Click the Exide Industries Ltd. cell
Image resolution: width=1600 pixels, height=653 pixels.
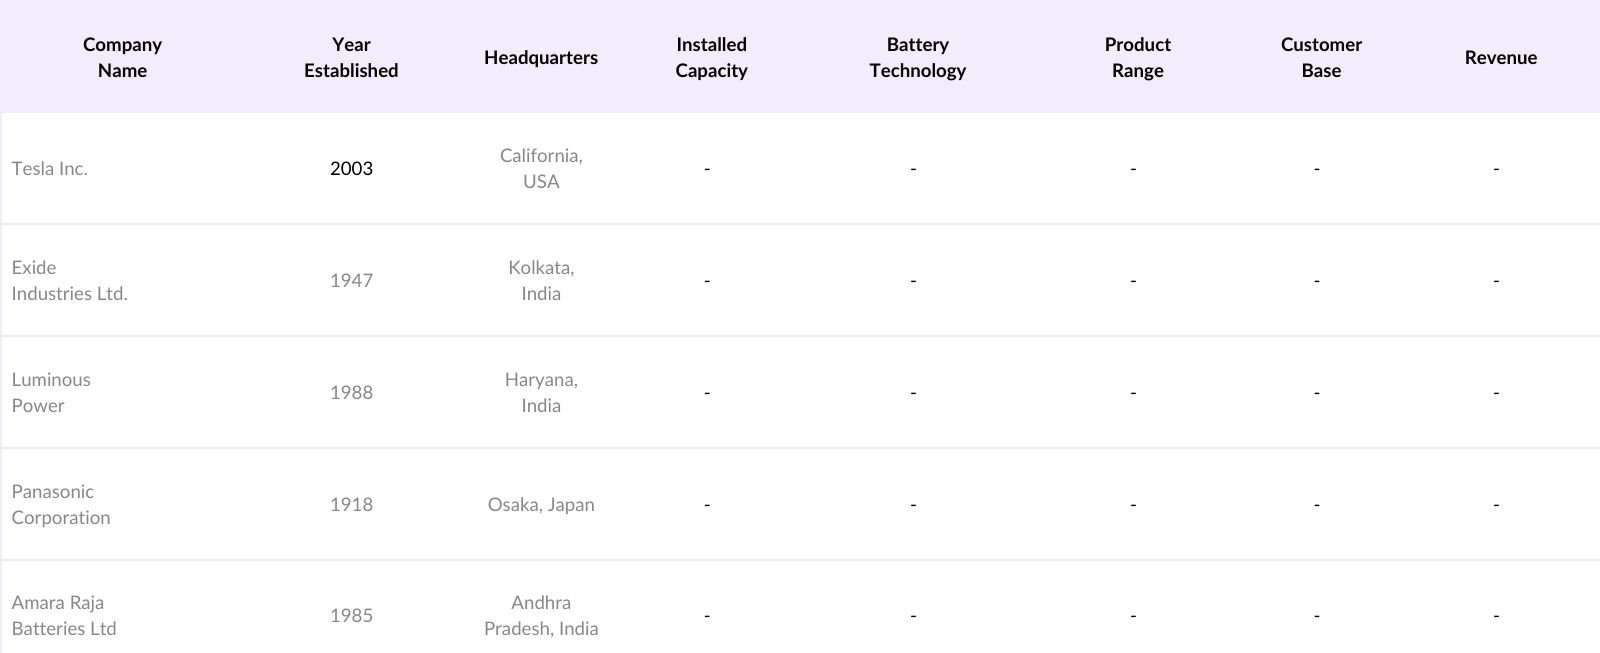[x=70, y=281]
